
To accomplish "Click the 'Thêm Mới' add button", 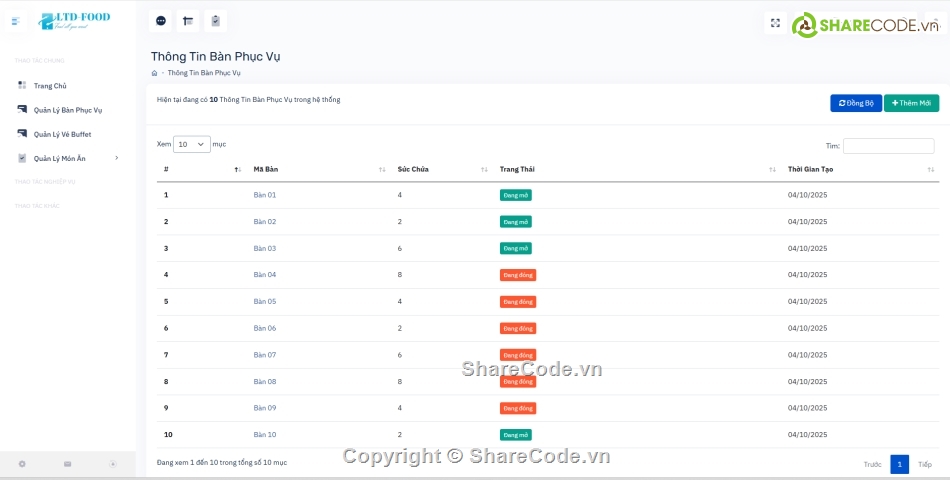I will [911, 103].
